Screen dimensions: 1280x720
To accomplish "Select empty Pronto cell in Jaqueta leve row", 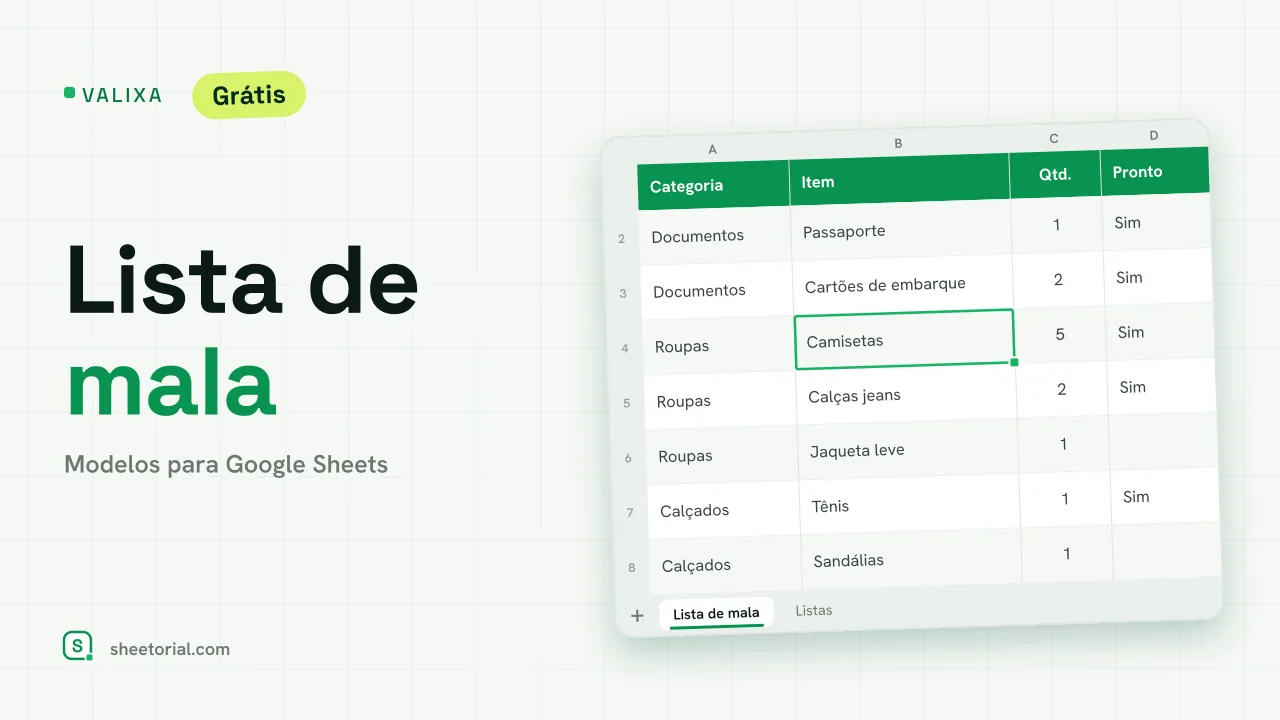I will click(x=1164, y=441).
